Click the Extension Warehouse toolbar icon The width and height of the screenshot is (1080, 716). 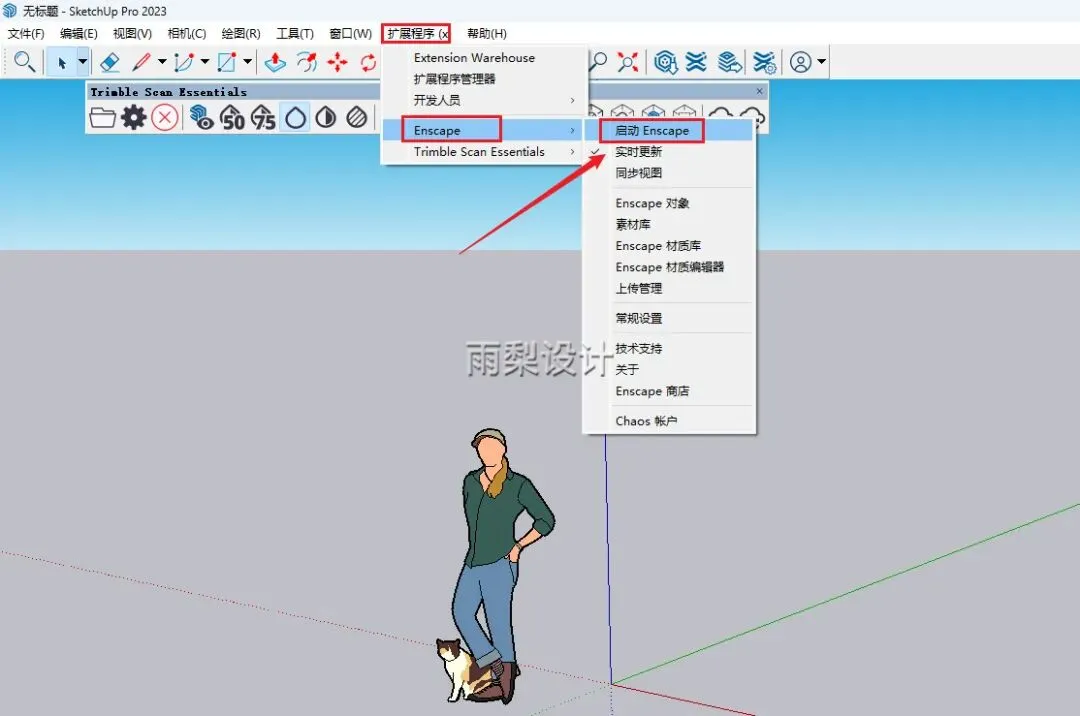tap(696, 62)
